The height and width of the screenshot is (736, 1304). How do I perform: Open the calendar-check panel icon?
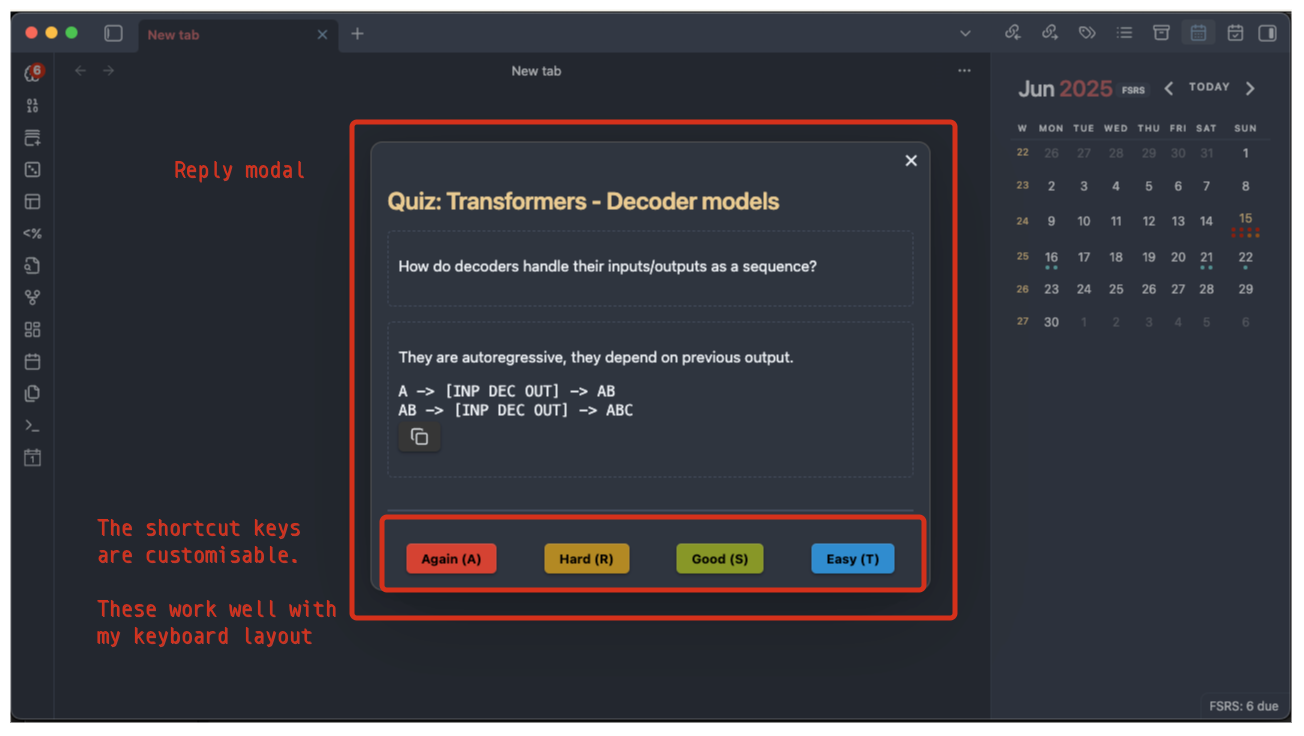tap(1235, 33)
